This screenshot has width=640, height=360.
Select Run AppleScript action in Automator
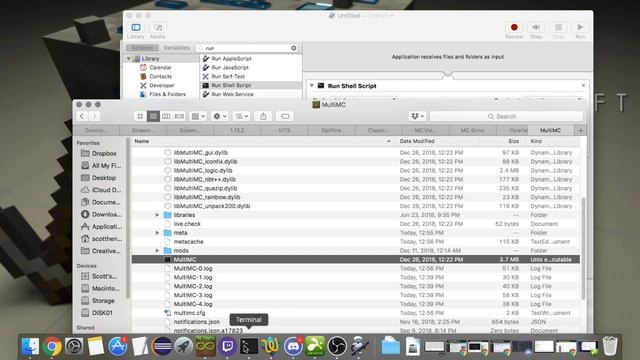pyautogui.click(x=251, y=59)
